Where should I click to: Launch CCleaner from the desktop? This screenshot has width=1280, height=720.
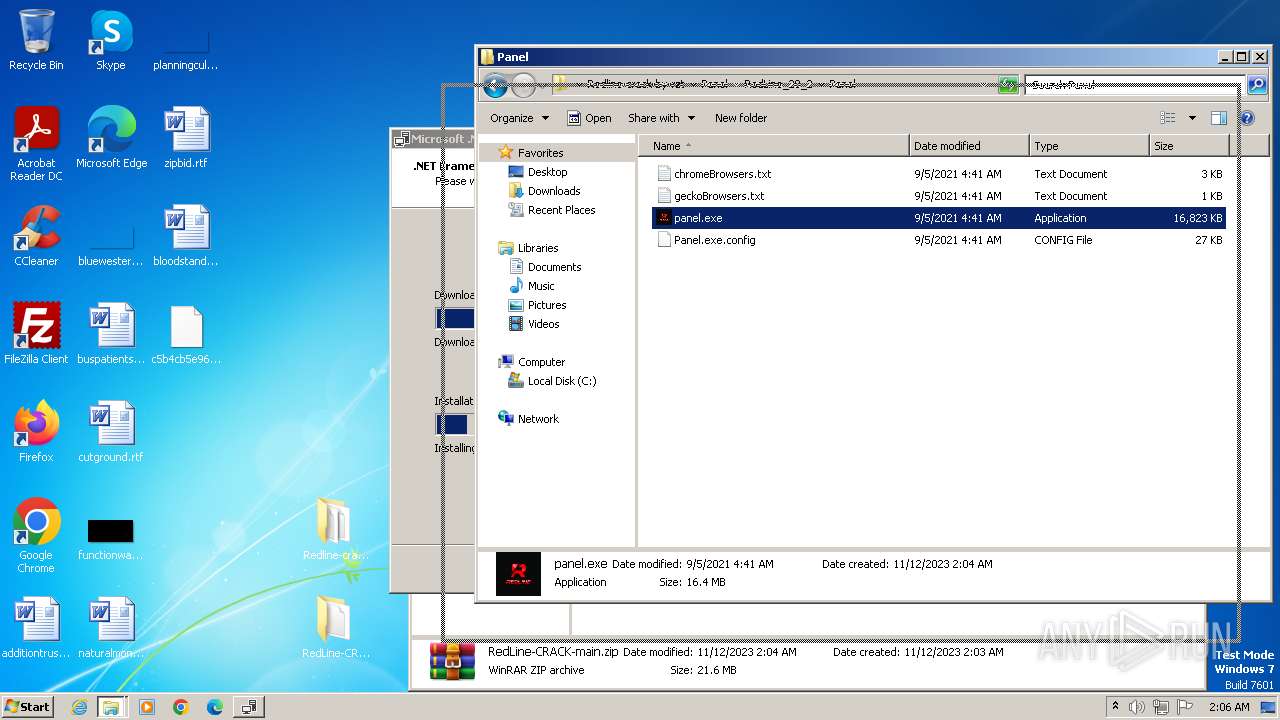click(x=36, y=236)
